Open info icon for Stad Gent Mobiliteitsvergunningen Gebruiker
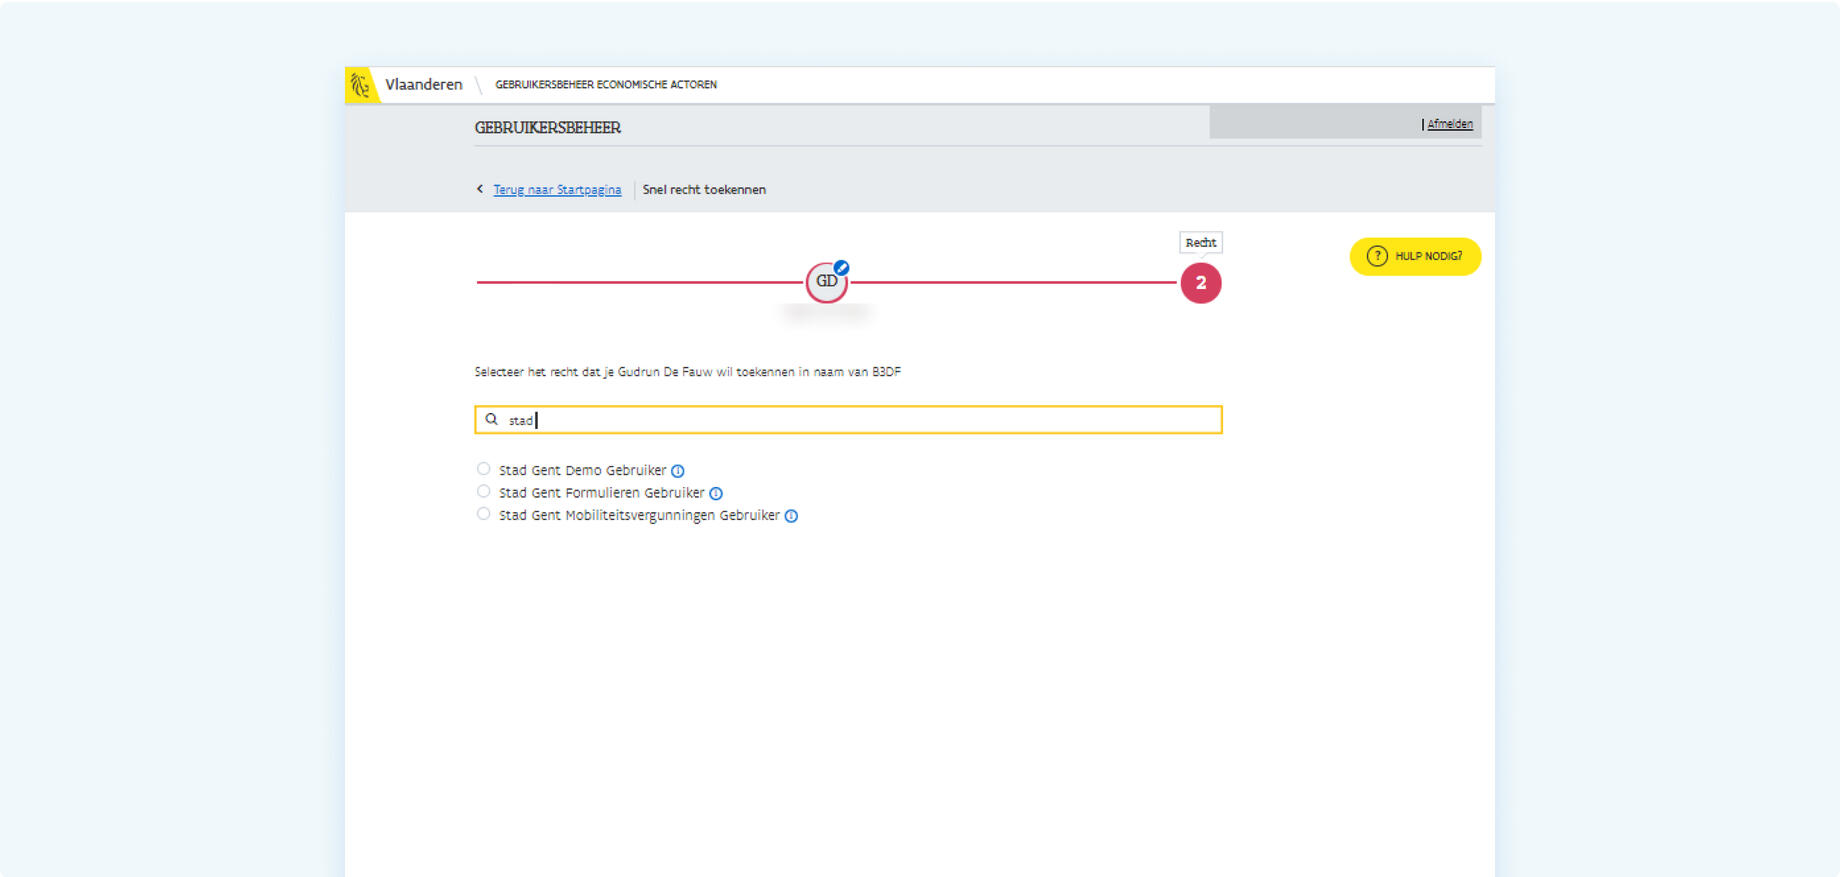This screenshot has width=1840, height=877. click(791, 516)
